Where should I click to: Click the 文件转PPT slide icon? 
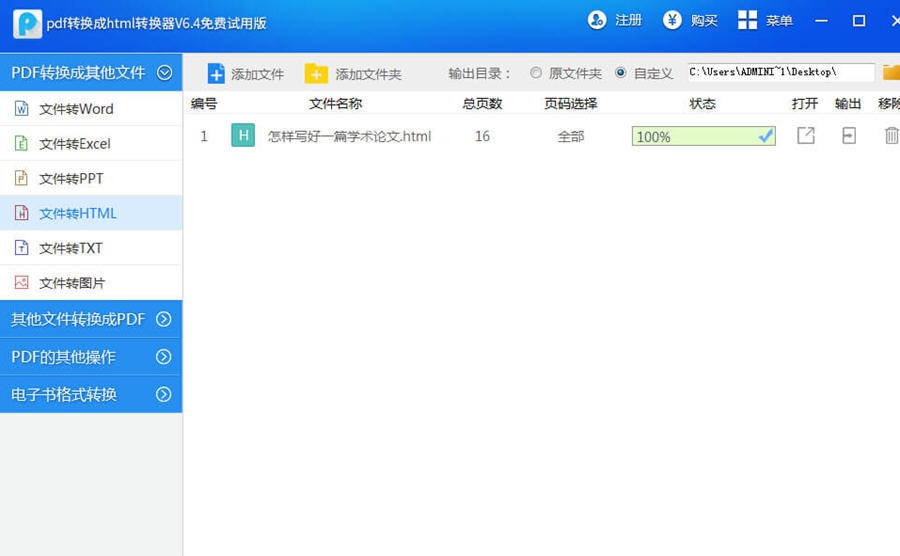(x=21, y=178)
